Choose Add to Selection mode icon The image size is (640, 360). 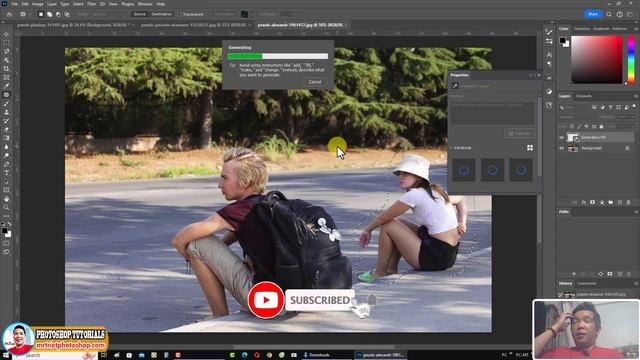(x=49, y=14)
